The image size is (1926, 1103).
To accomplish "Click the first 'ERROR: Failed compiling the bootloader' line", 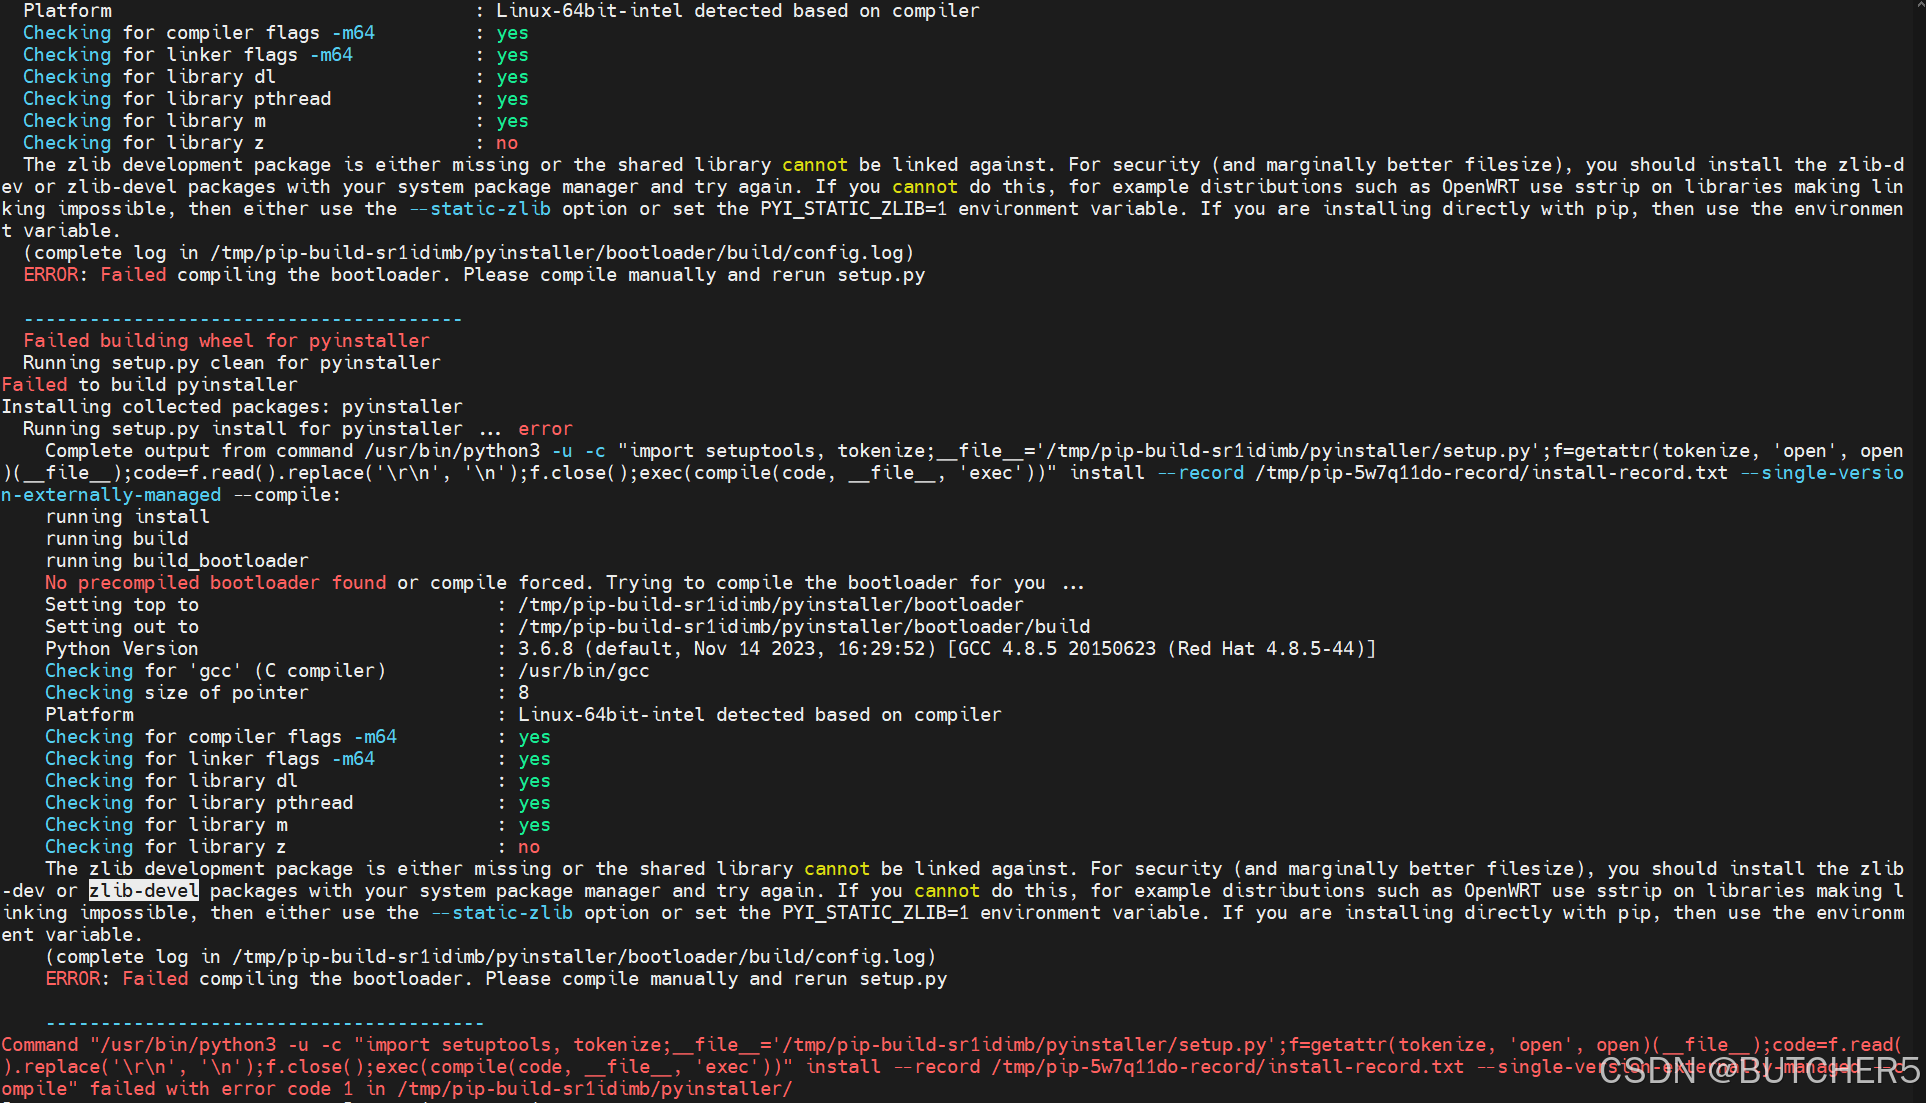I will coord(474,275).
